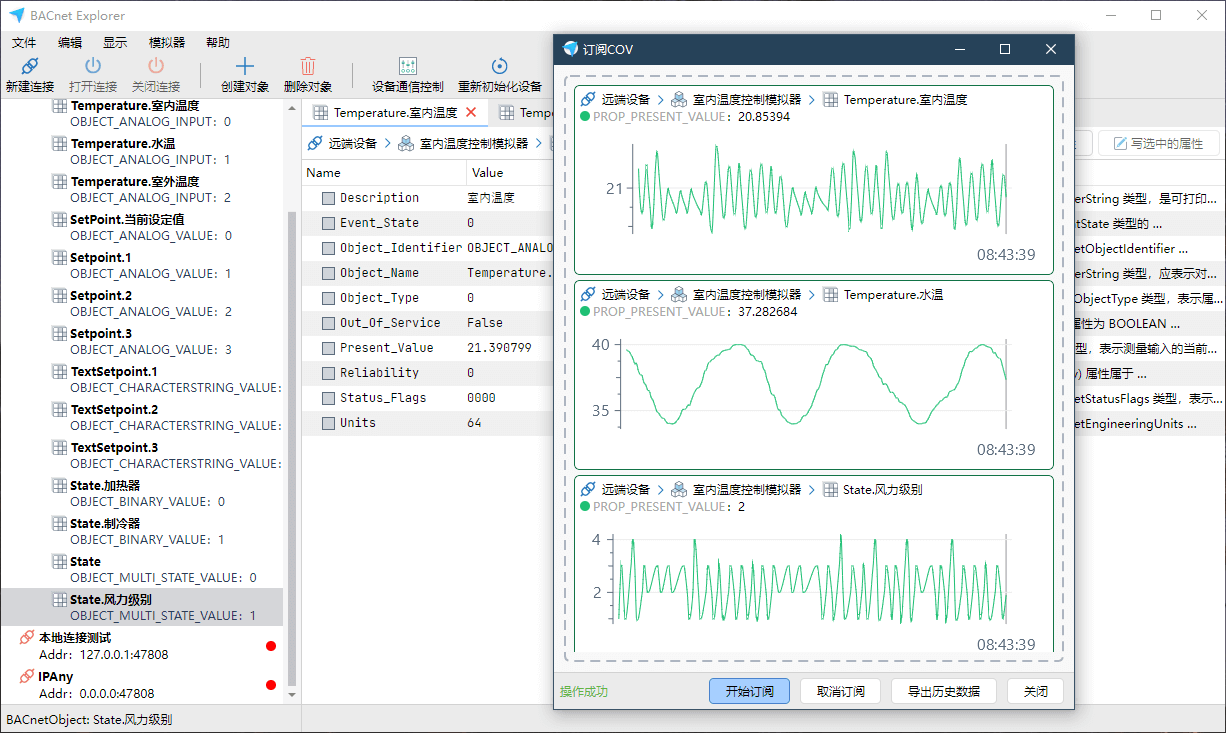Click the Delete Object (删除对象) trash icon

click(308, 67)
